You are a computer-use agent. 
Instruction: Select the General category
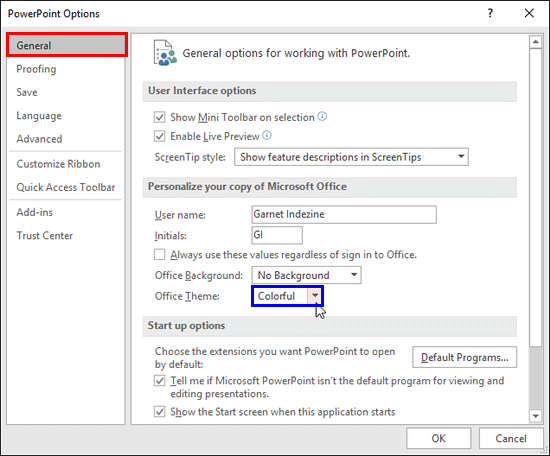pyautogui.click(x=67, y=45)
